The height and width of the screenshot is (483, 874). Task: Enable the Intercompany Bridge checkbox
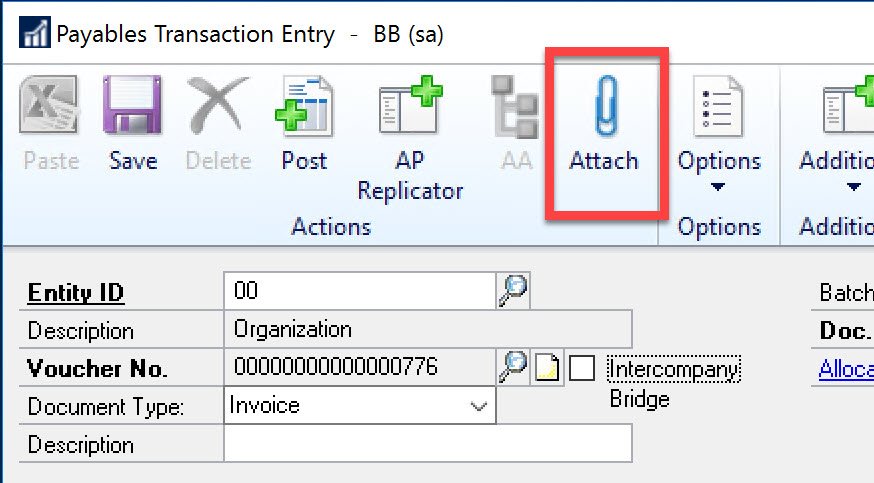(x=582, y=369)
